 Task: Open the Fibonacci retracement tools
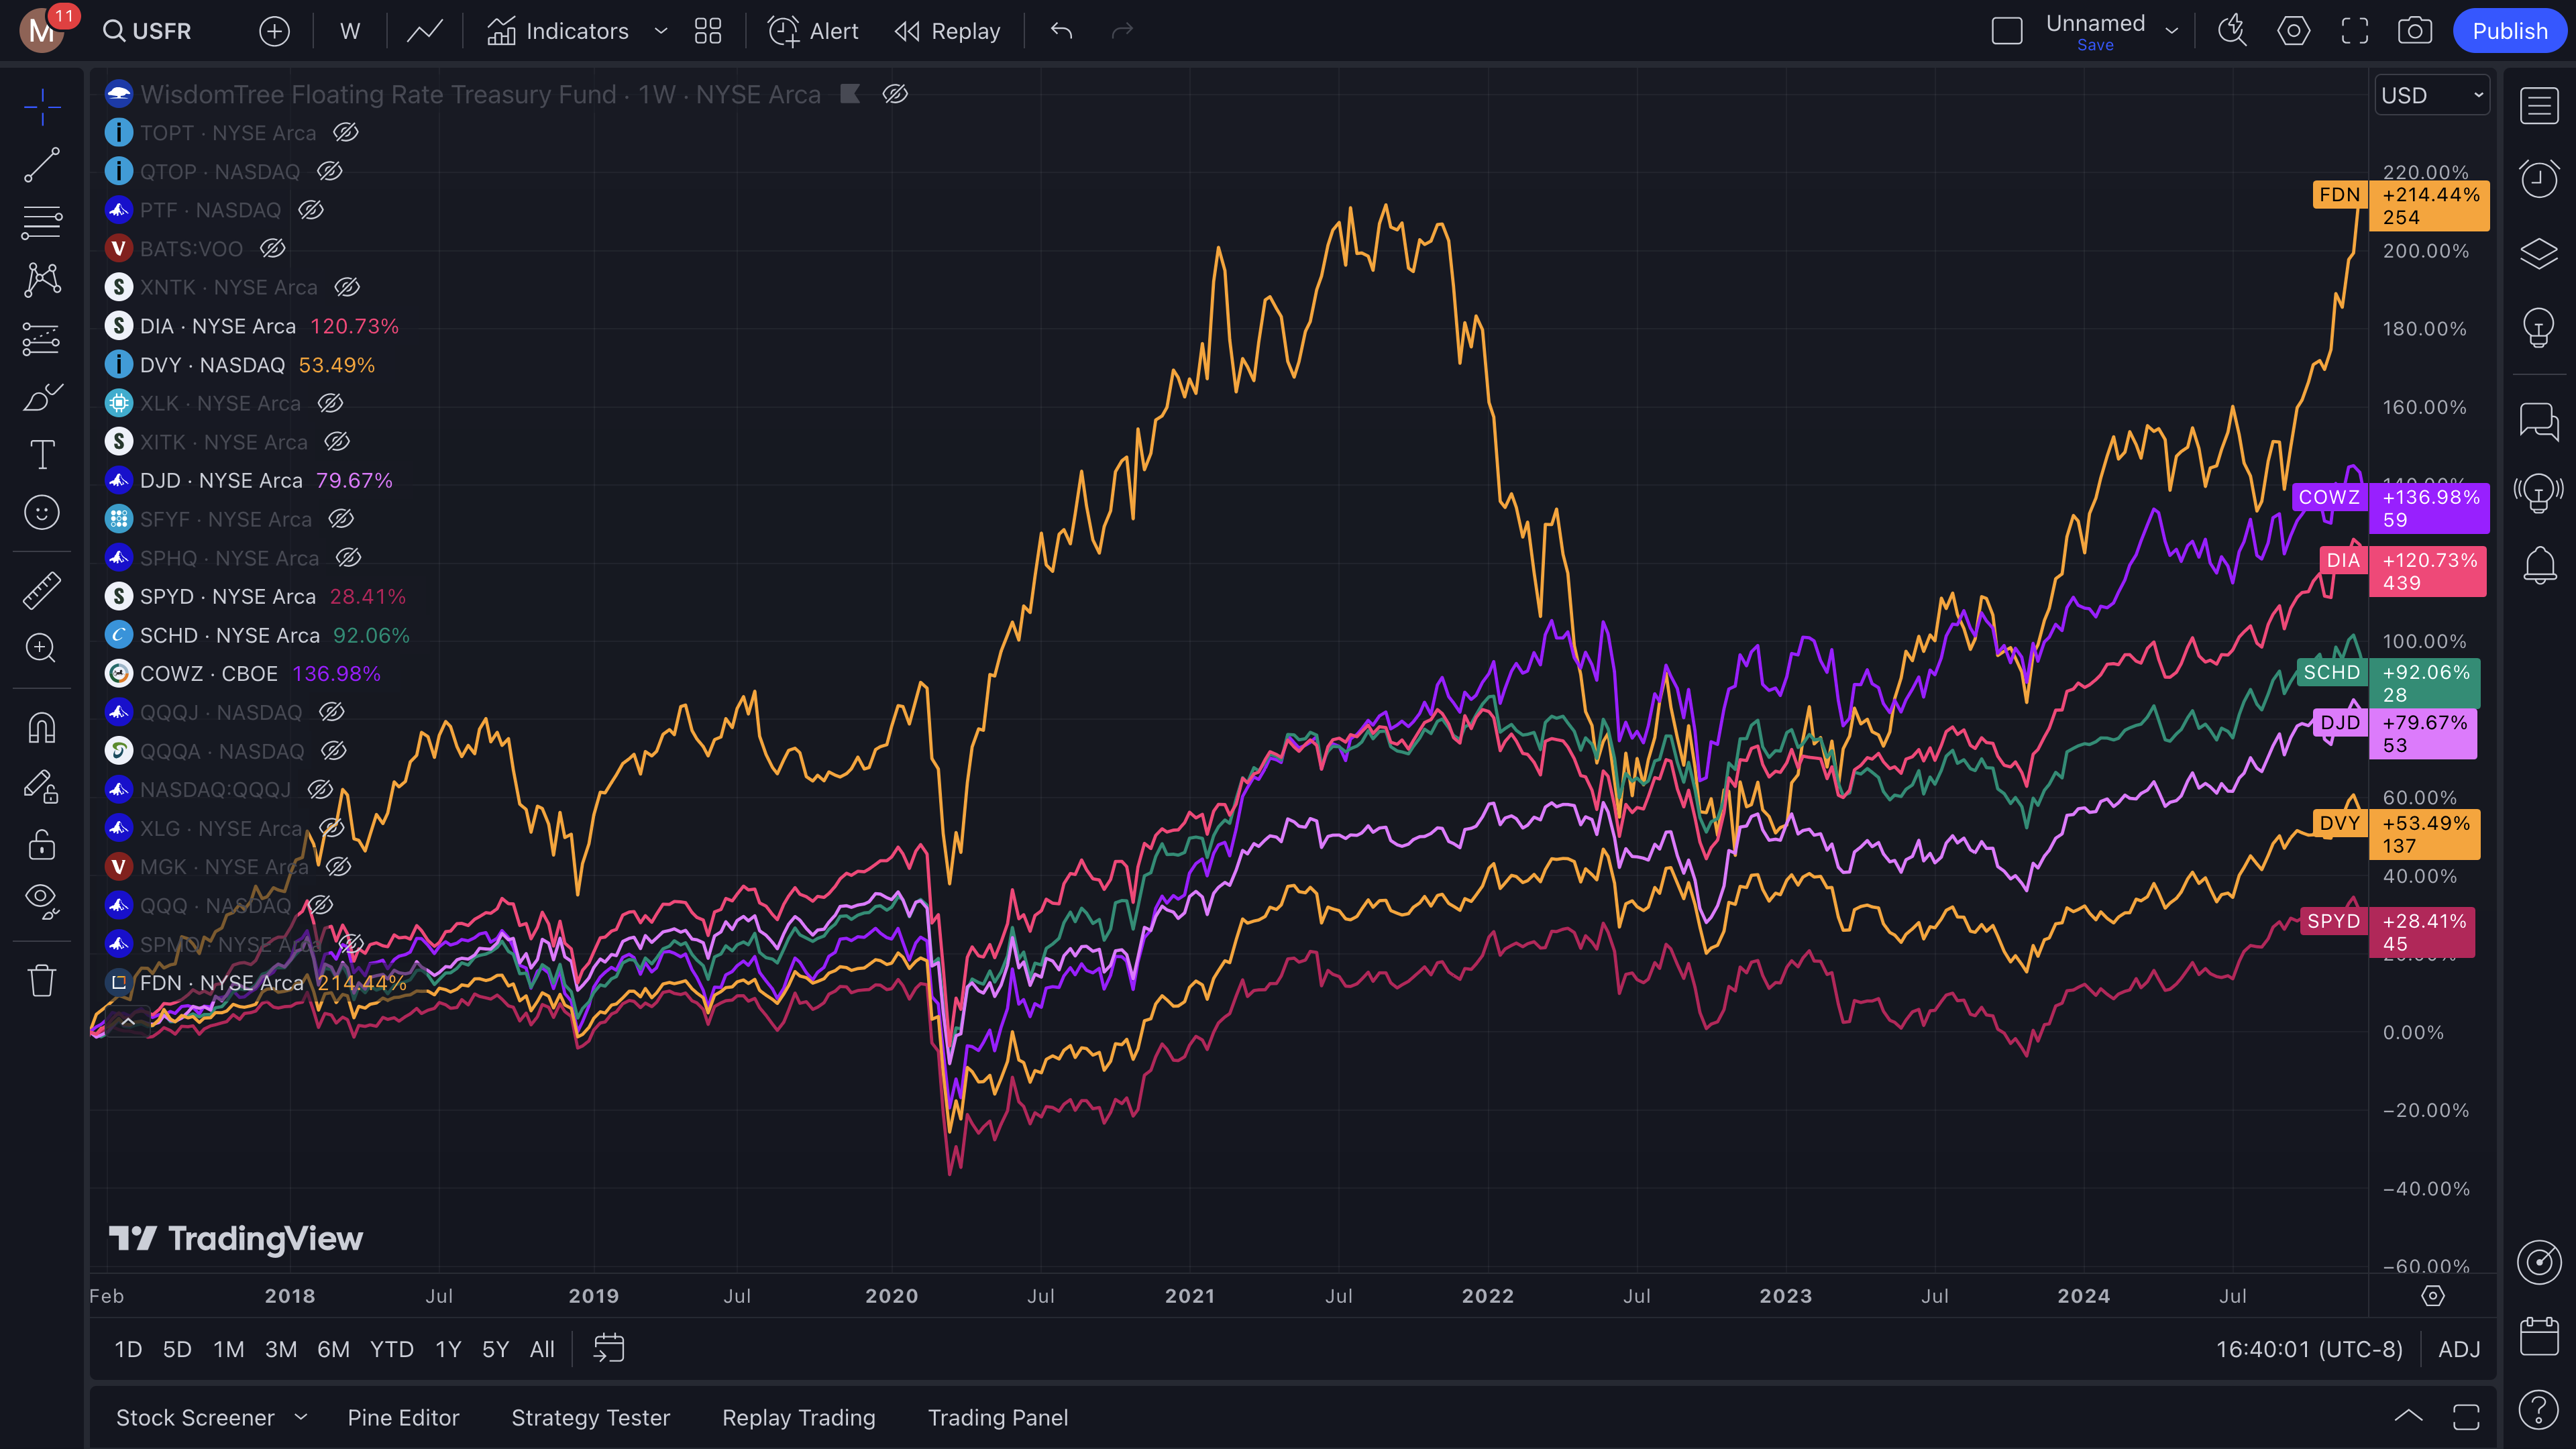point(42,222)
